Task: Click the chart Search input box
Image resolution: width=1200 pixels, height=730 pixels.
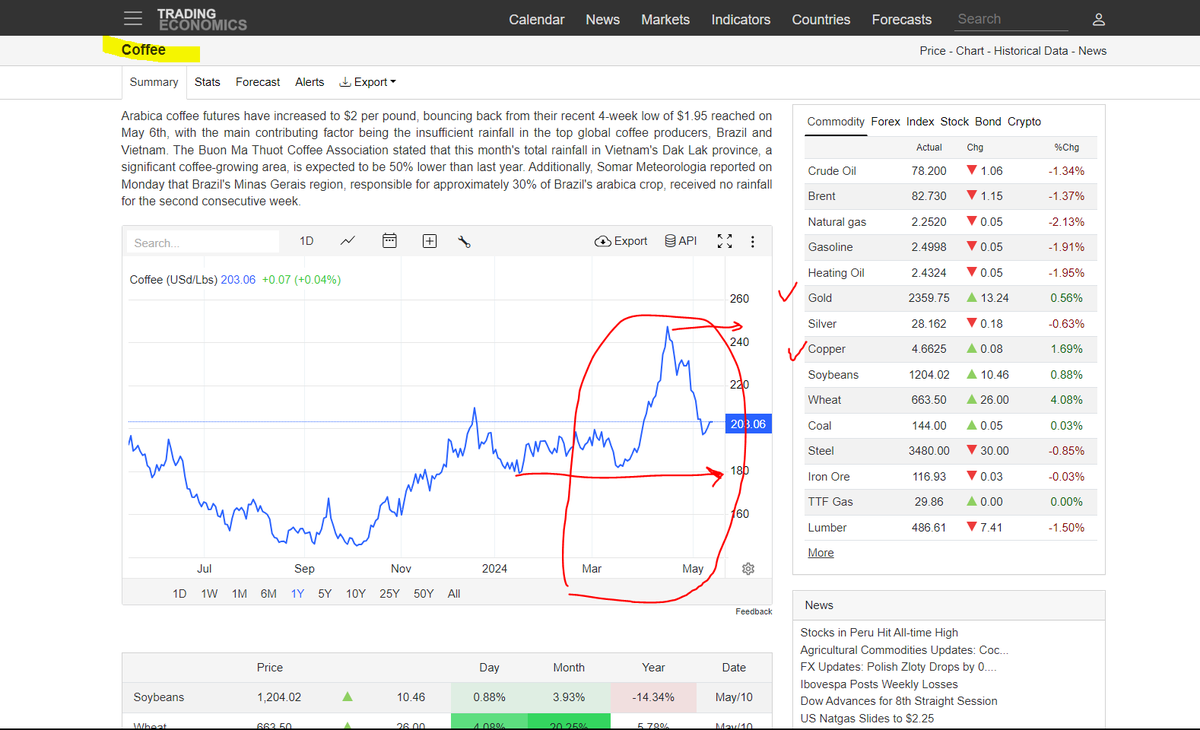Action: click(x=204, y=242)
